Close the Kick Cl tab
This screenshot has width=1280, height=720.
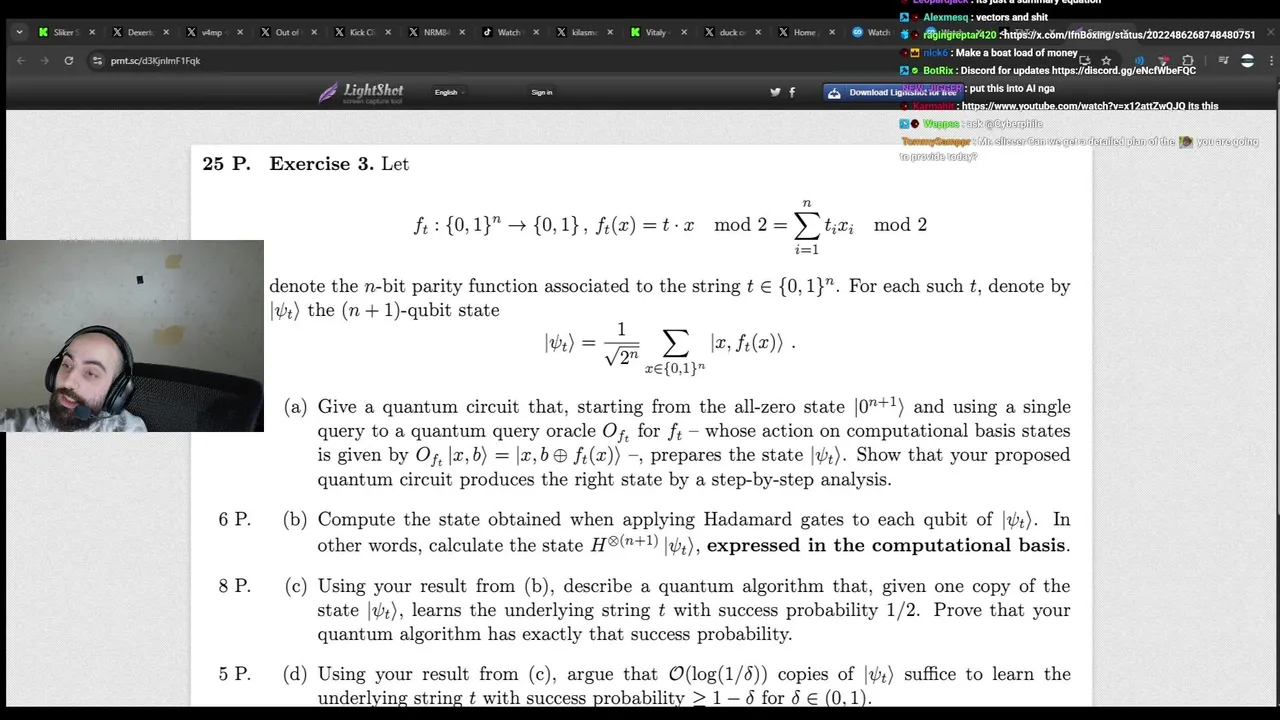[x=388, y=32]
